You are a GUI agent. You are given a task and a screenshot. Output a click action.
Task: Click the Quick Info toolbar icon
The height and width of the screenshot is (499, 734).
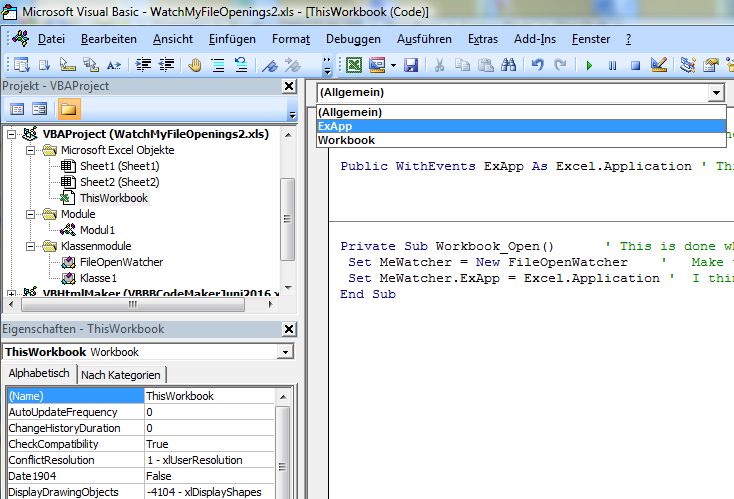(x=68, y=65)
